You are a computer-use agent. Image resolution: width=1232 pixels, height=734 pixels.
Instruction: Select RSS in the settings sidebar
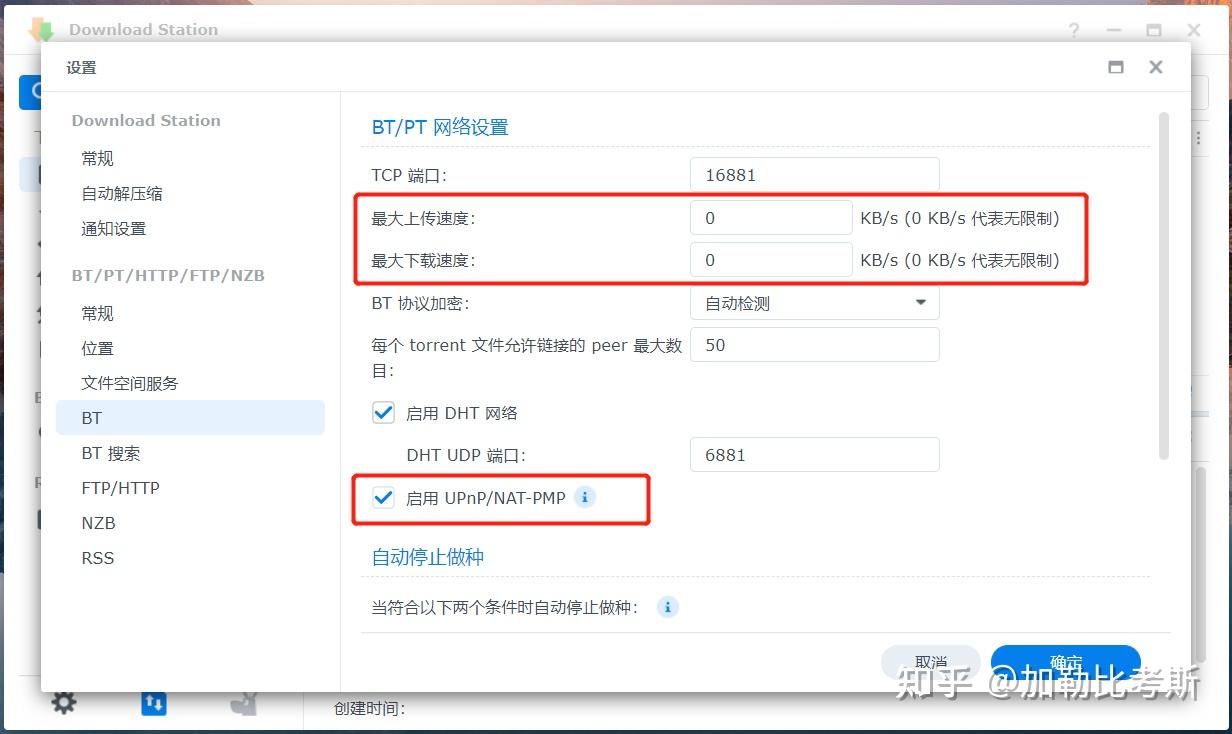click(97, 558)
